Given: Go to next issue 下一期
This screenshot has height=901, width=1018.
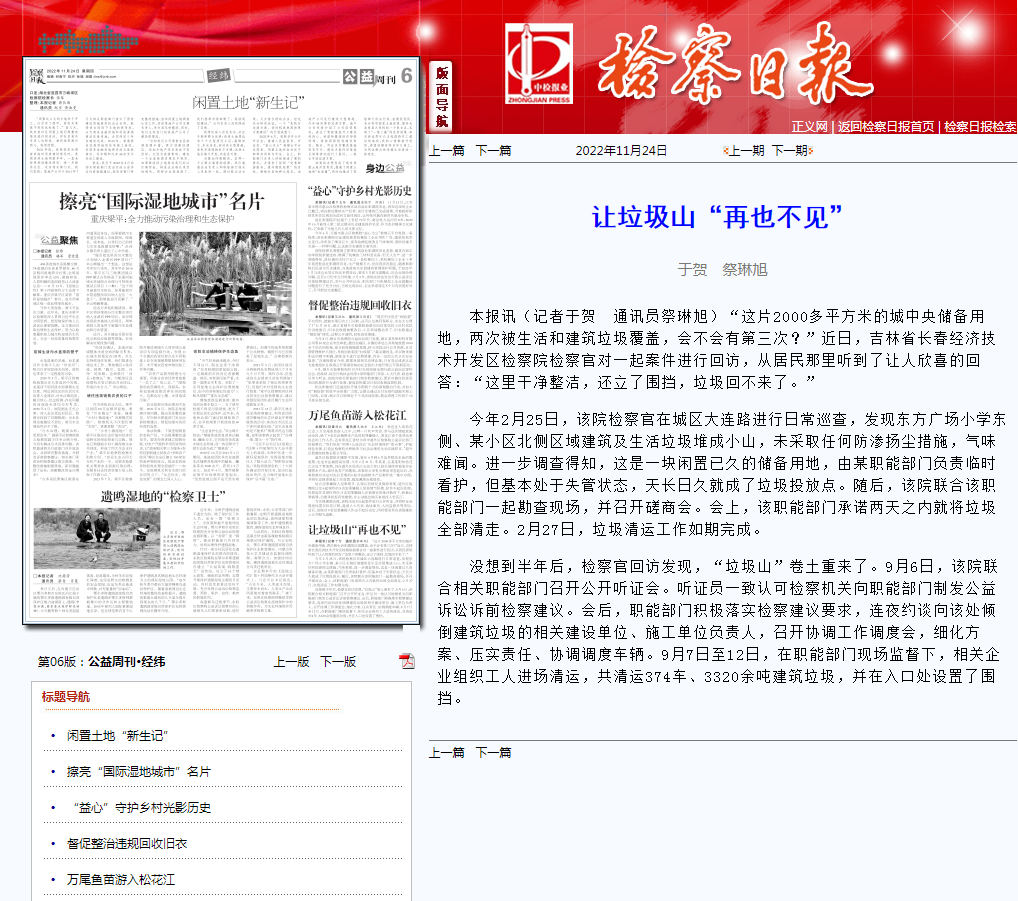Looking at the screenshot, I should [x=789, y=151].
